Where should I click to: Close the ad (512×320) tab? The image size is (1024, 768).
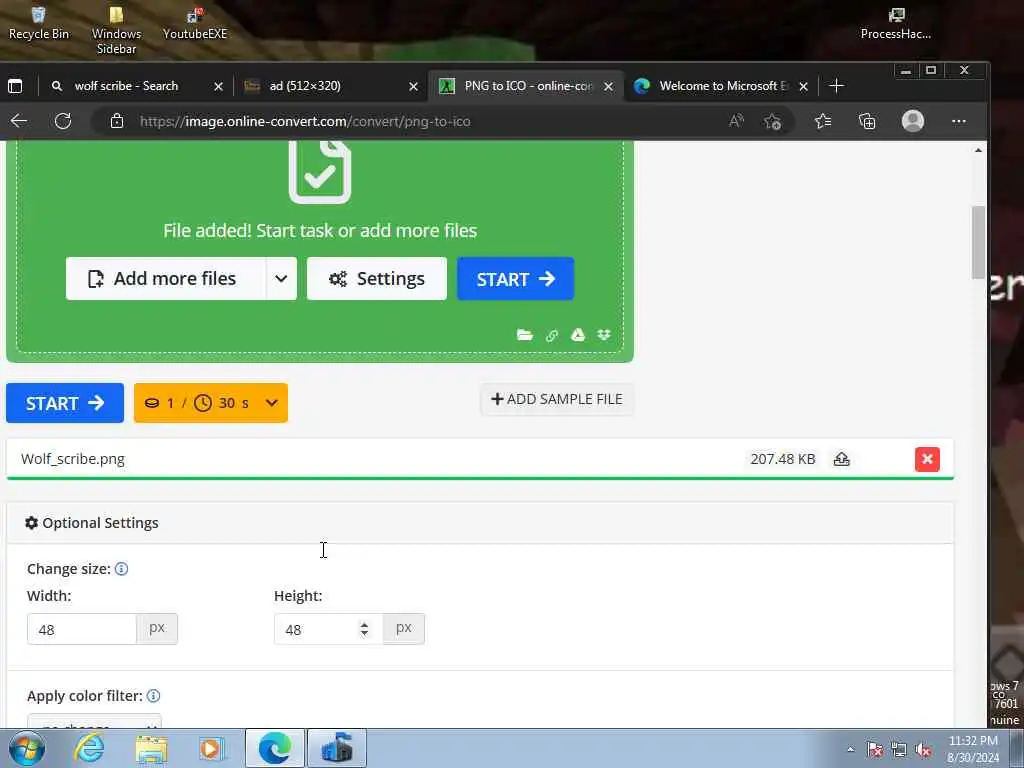click(413, 86)
